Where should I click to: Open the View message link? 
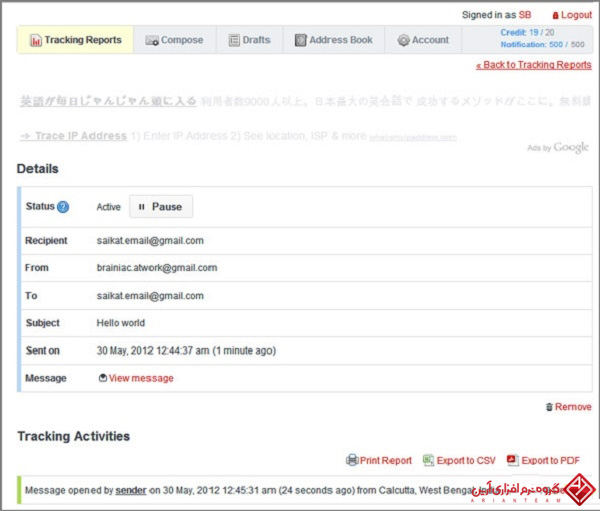coord(141,378)
